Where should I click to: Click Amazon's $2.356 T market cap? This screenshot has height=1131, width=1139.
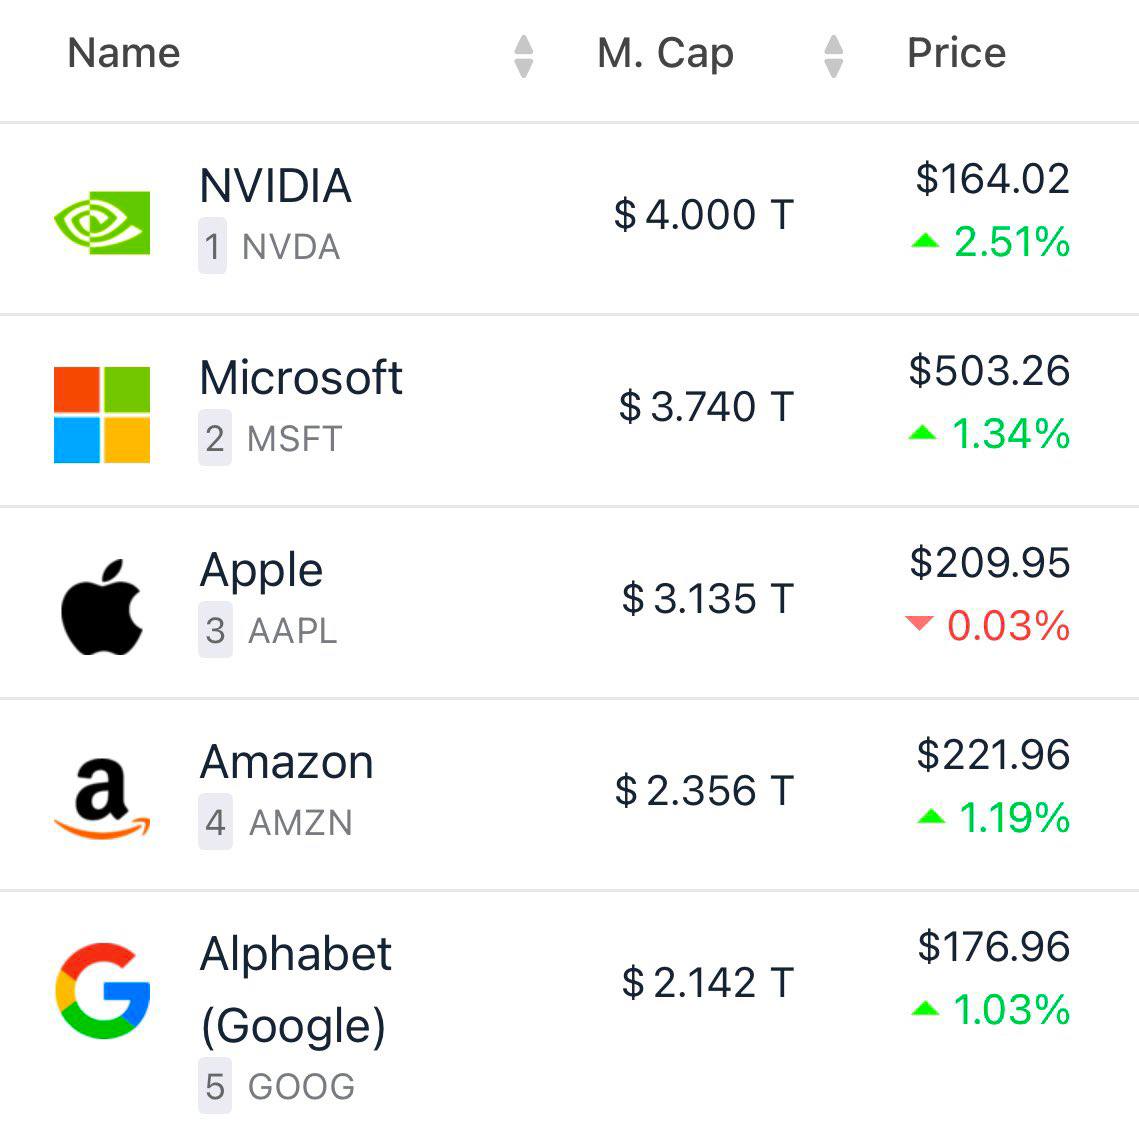704,791
